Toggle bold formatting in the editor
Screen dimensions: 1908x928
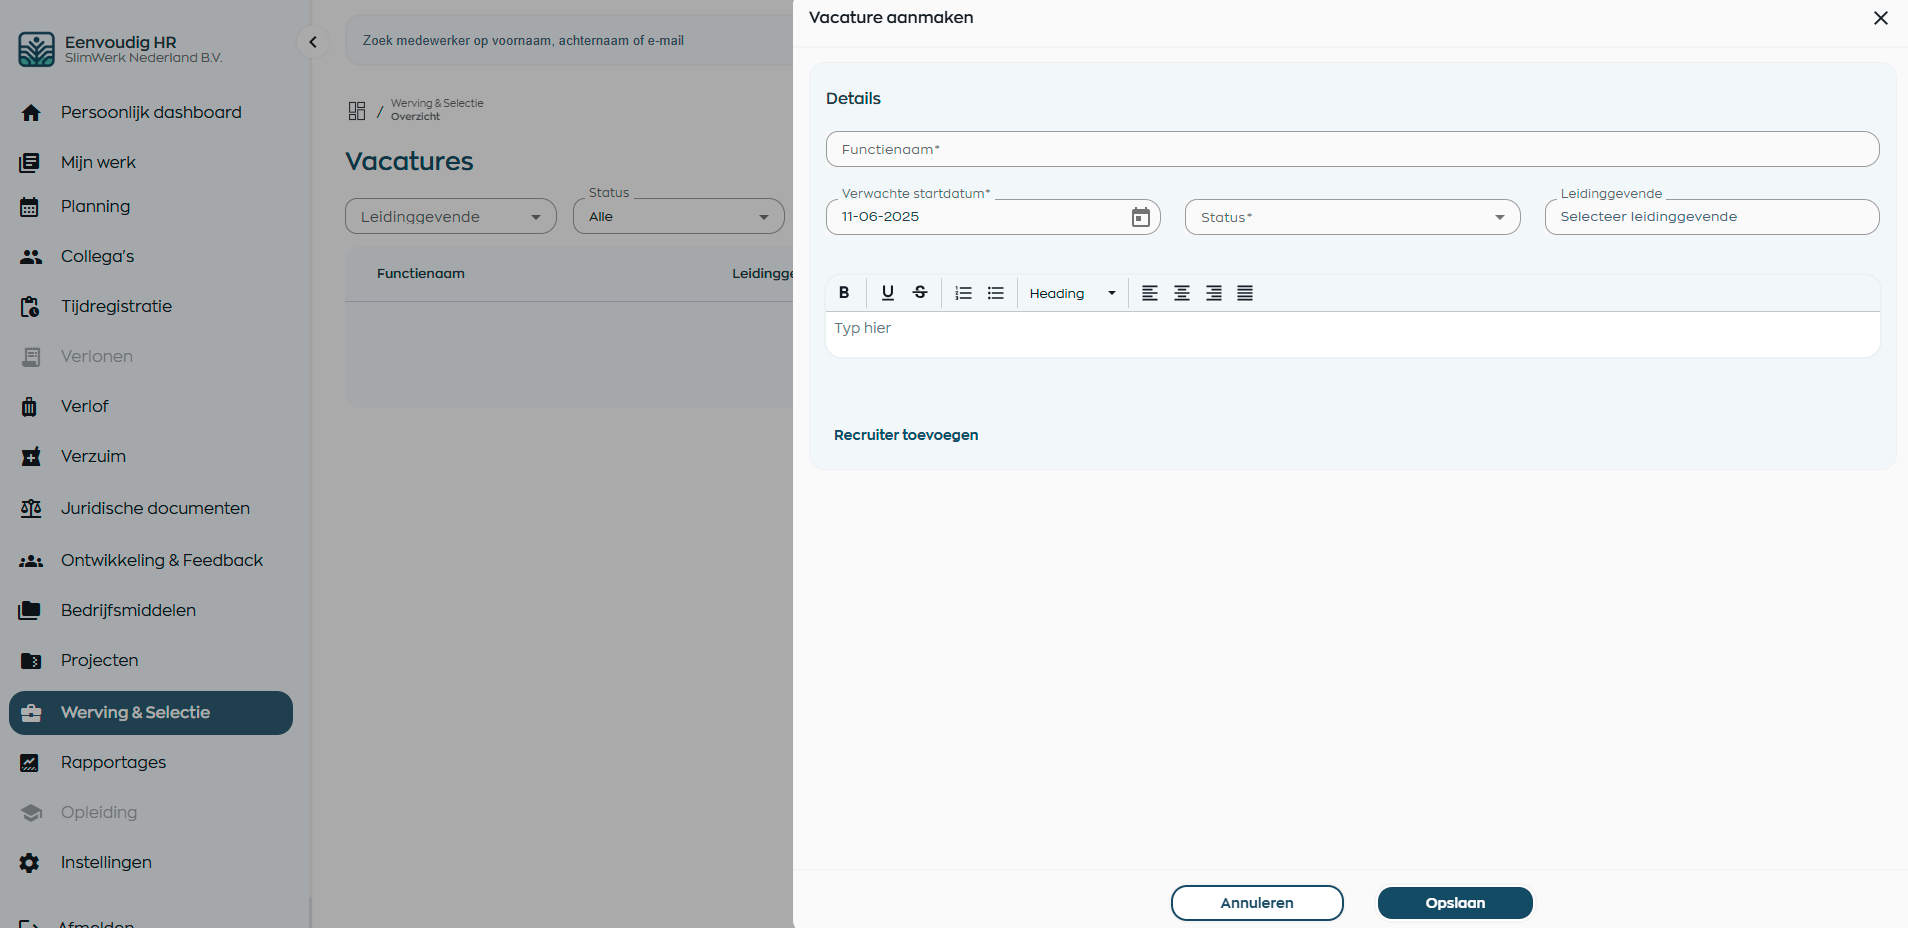click(844, 293)
